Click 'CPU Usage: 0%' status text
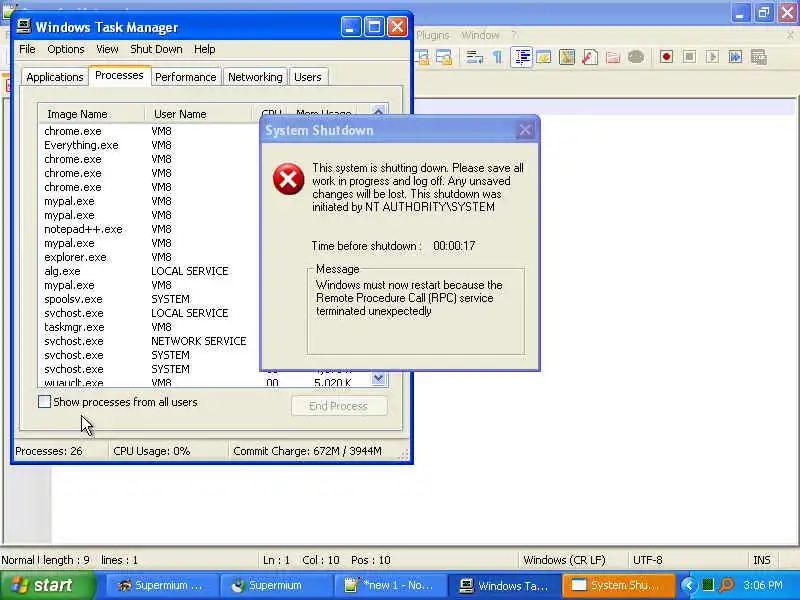This screenshot has width=800, height=600. point(152,451)
